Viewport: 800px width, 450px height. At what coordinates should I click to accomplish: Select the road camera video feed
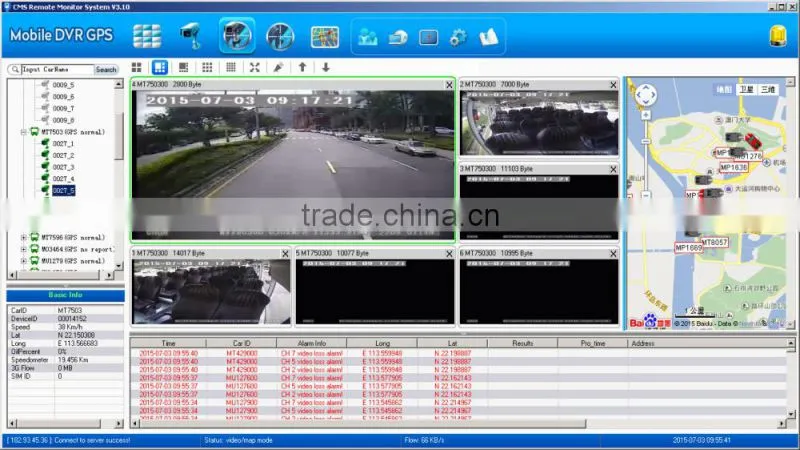293,164
